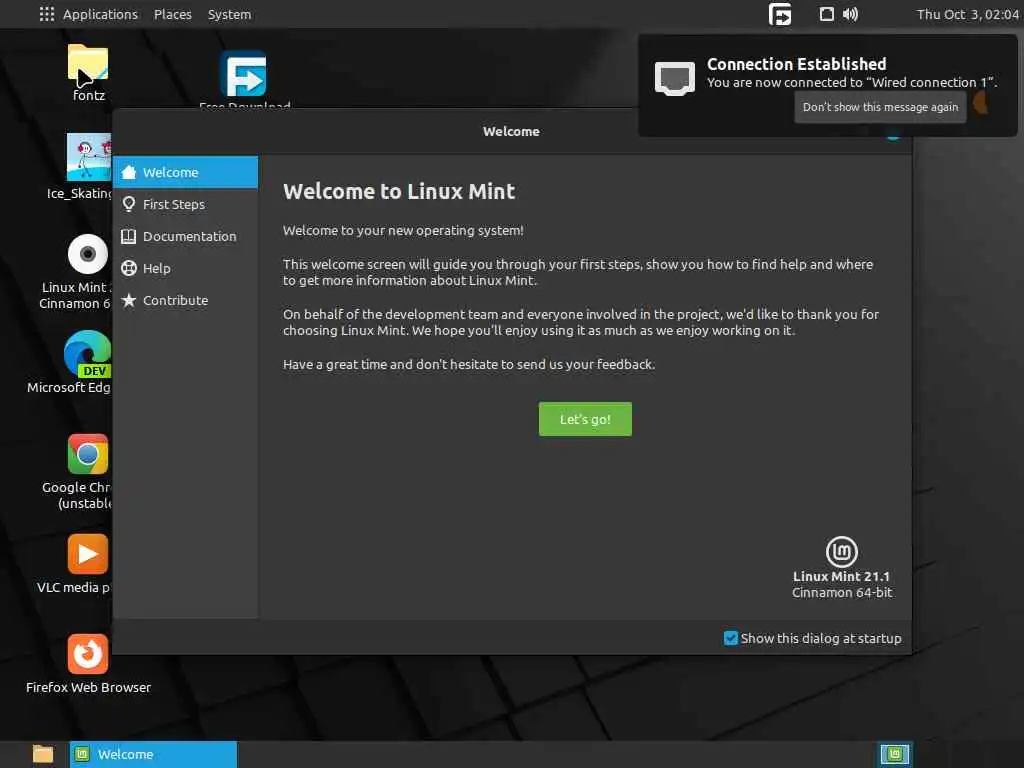Click the Let's go! button
1024x768 pixels.
(x=585, y=419)
